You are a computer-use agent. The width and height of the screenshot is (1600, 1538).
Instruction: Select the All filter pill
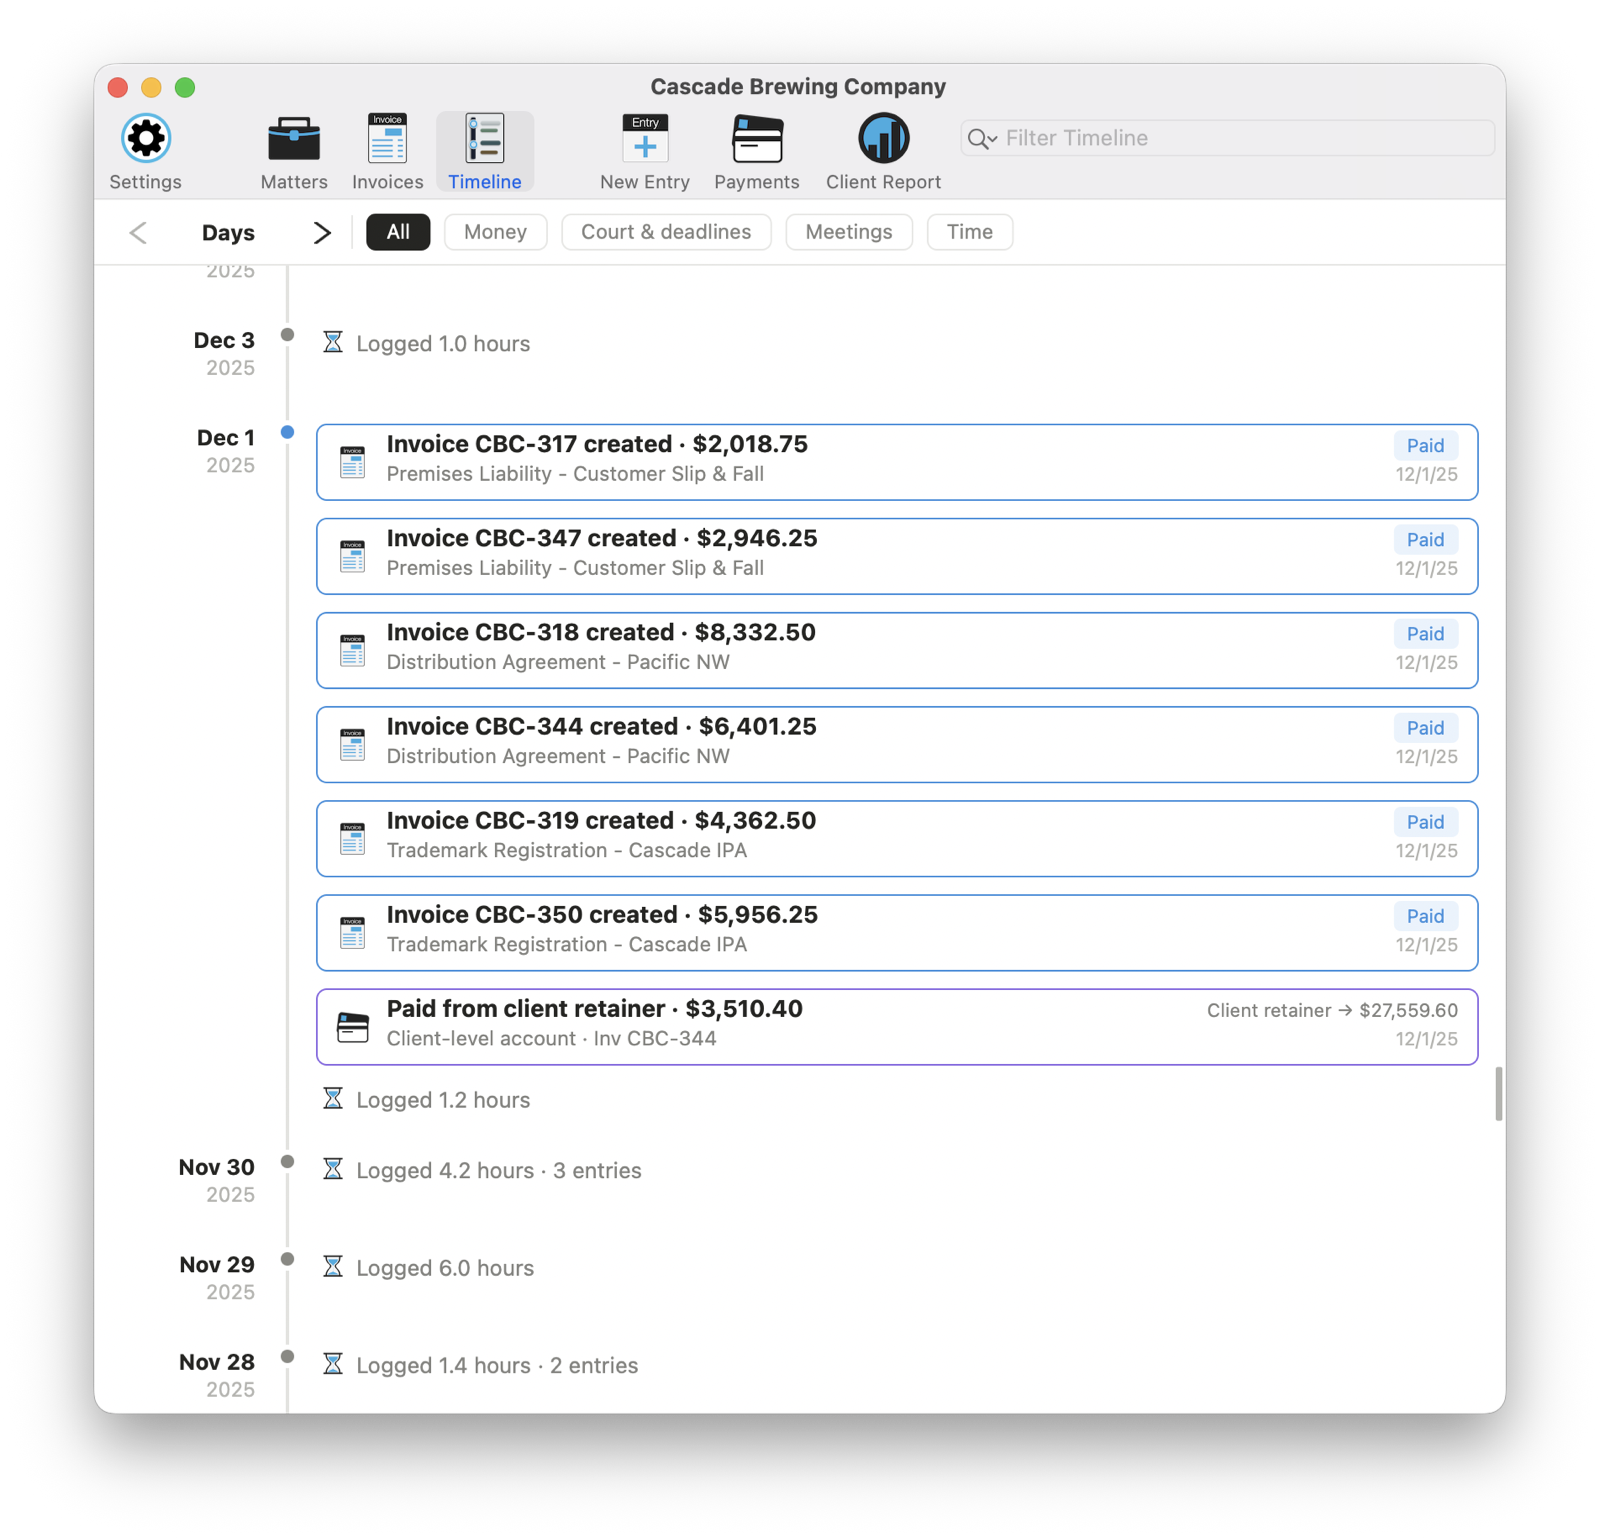[398, 232]
